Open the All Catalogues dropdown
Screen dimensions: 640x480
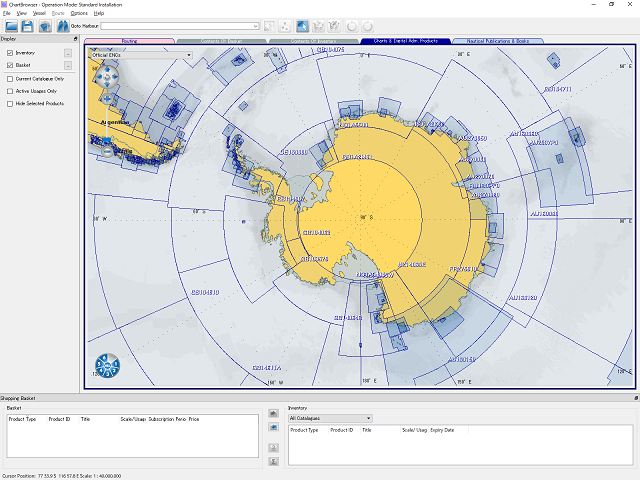pos(368,418)
